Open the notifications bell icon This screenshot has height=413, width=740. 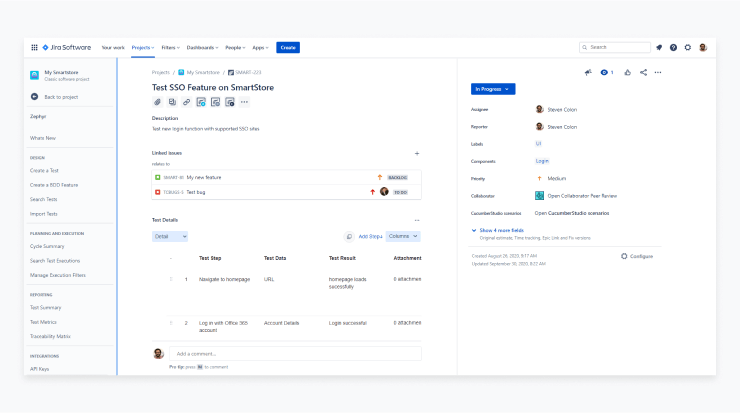click(x=659, y=47)
